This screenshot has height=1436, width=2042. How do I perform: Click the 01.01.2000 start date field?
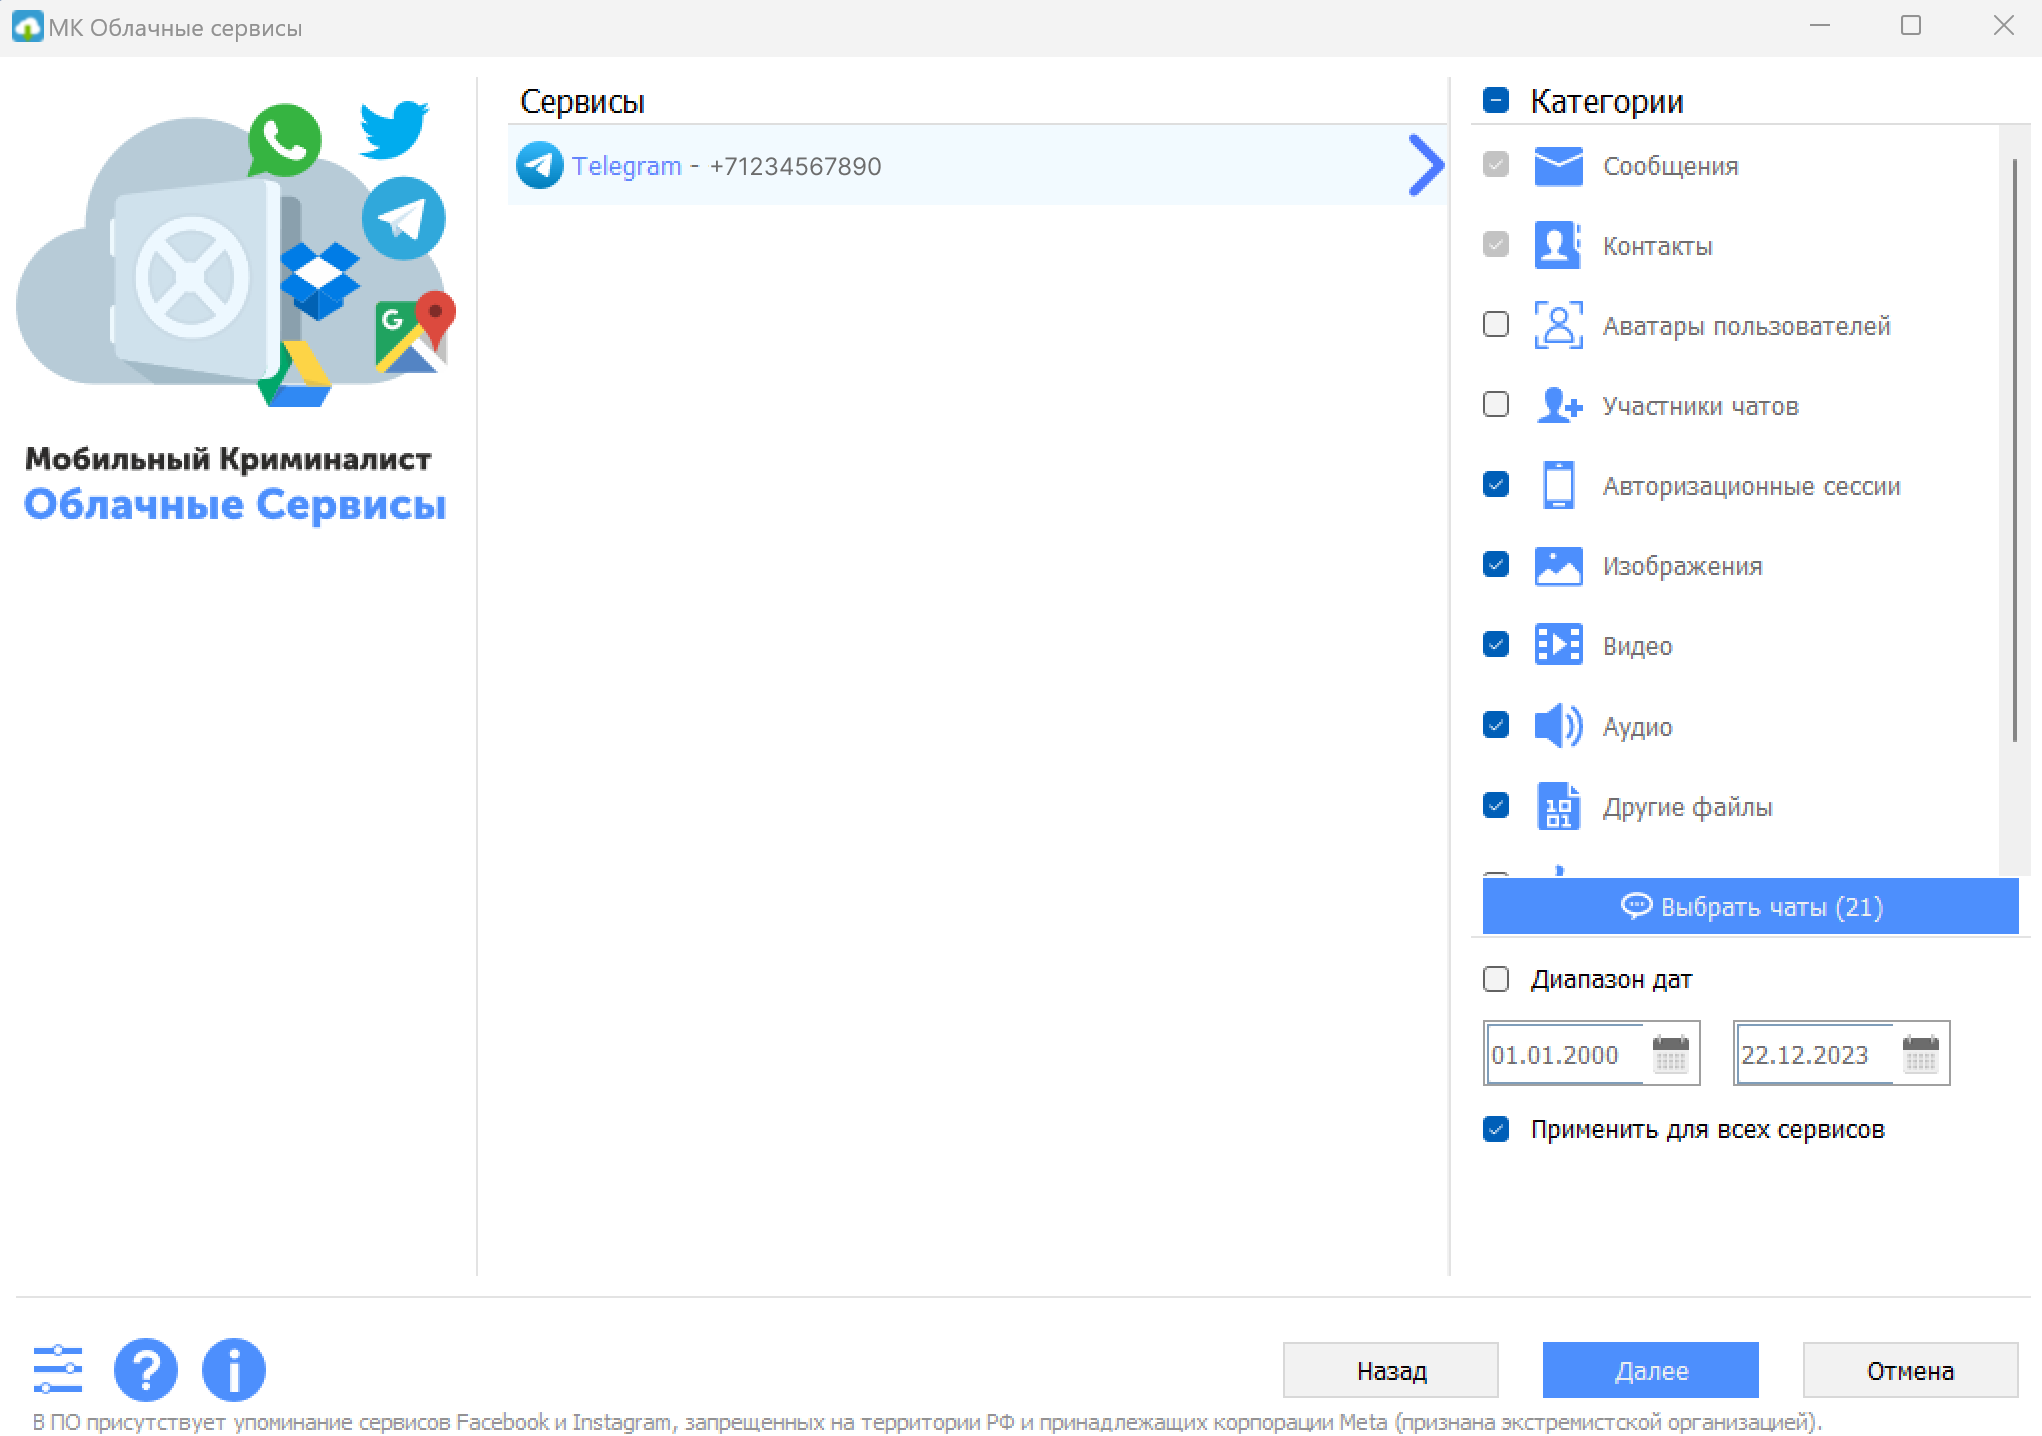click(x=1560, y=1054)
